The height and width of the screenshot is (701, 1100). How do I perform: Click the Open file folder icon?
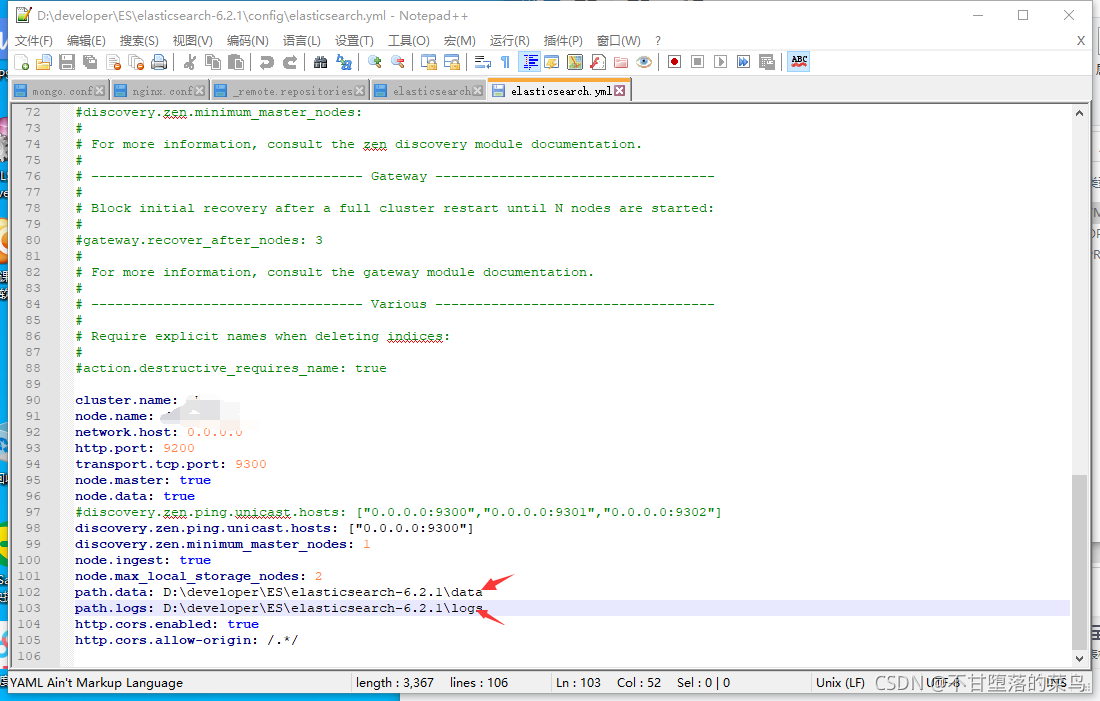tap(44, 62)
